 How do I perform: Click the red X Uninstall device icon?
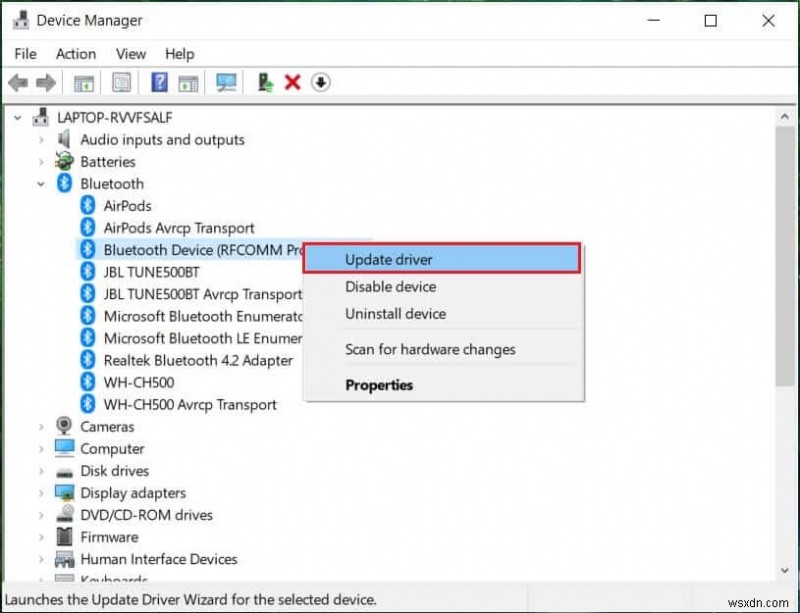(292, 82)
